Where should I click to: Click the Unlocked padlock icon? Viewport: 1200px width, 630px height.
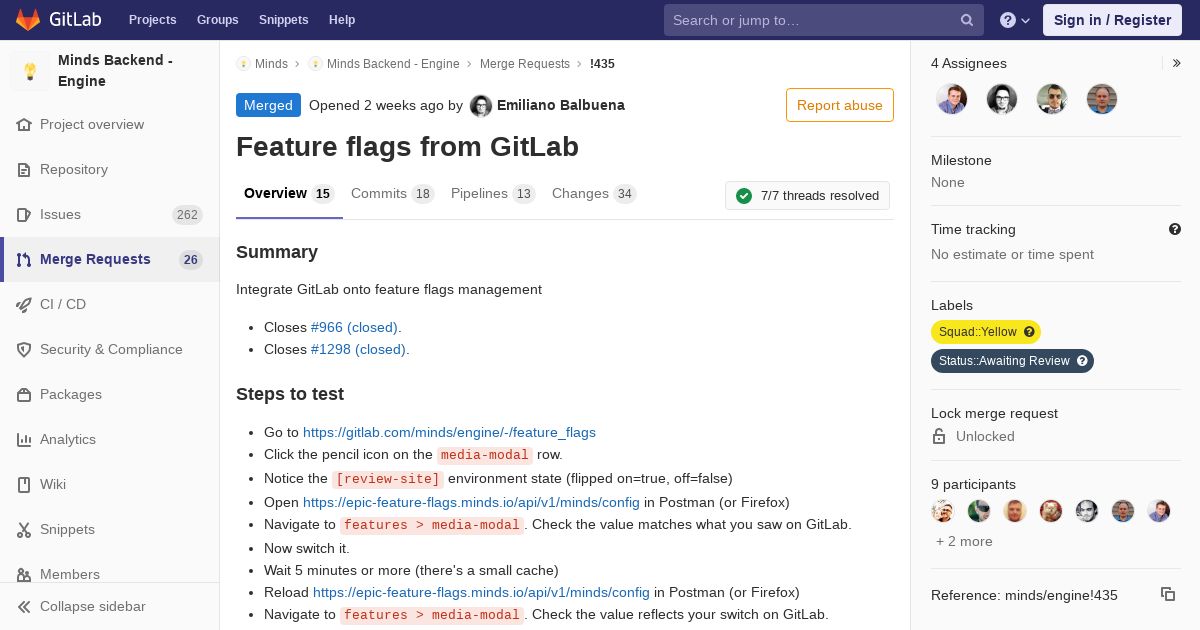[x=939, y=436]
